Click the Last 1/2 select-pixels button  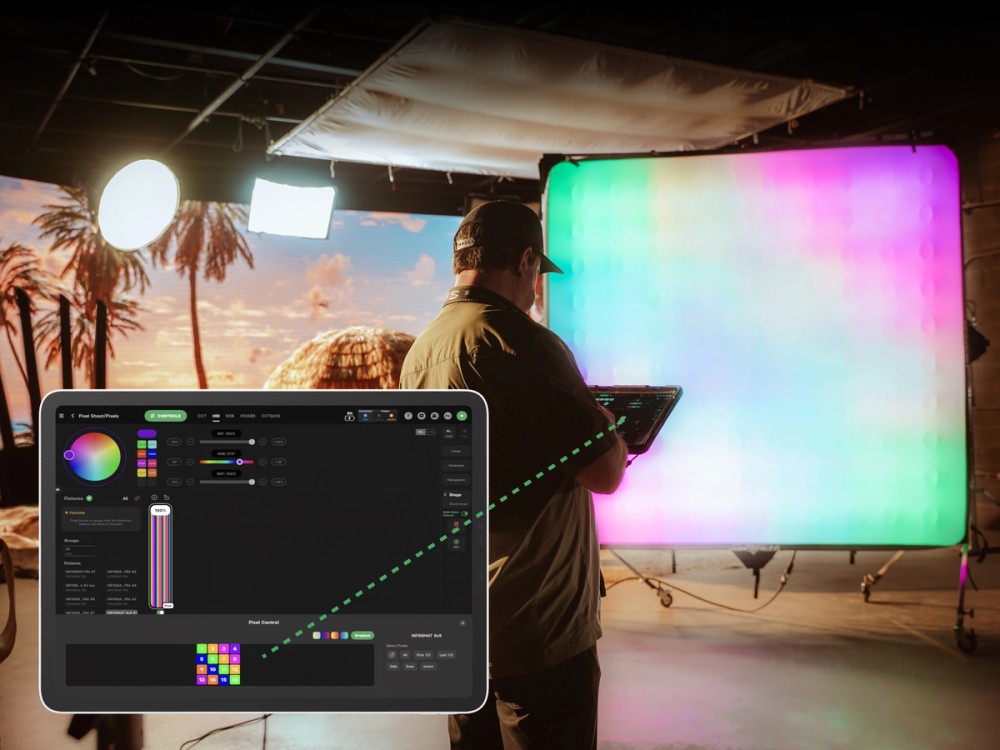click(x=446, y=655)
